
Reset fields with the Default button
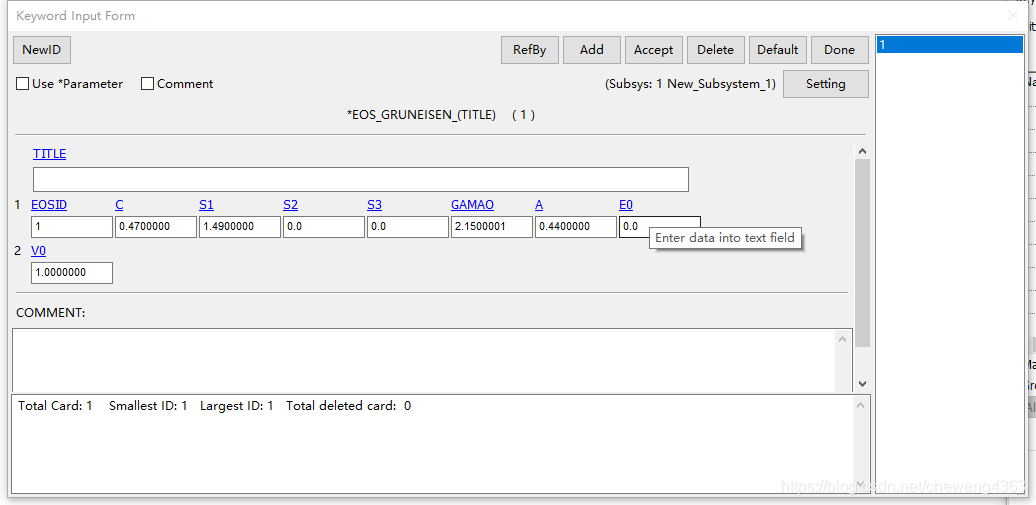click(x=778, y=50)
